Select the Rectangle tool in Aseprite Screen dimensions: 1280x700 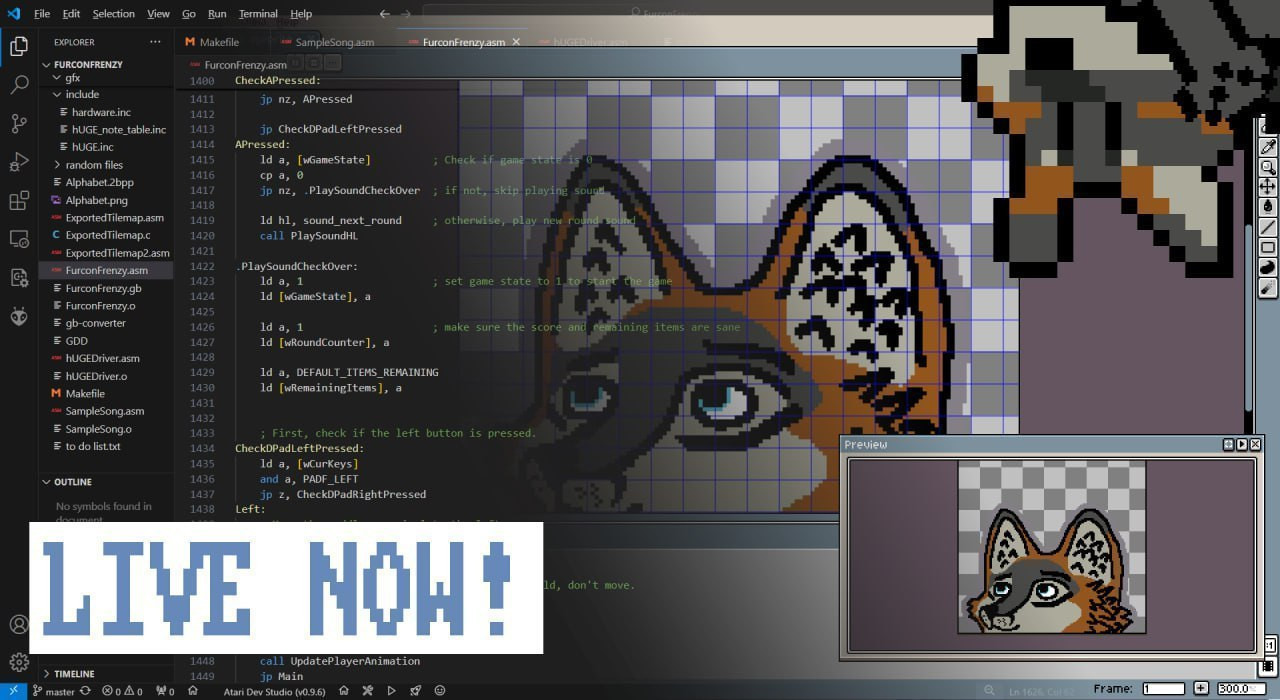[1268, 248]
